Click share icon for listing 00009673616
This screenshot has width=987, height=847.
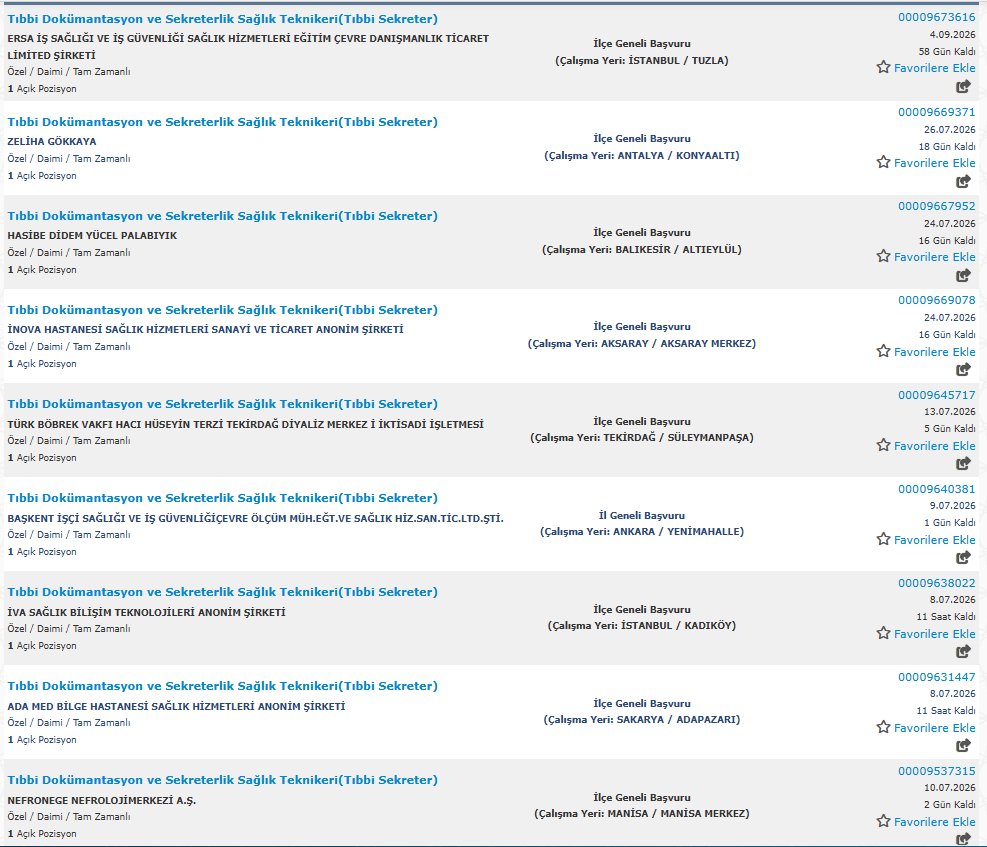963,87
